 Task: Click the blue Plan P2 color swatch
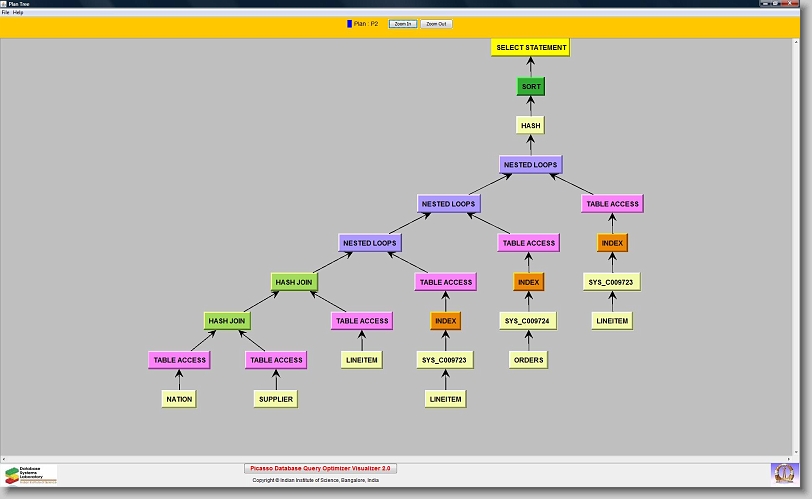[349, 23]
